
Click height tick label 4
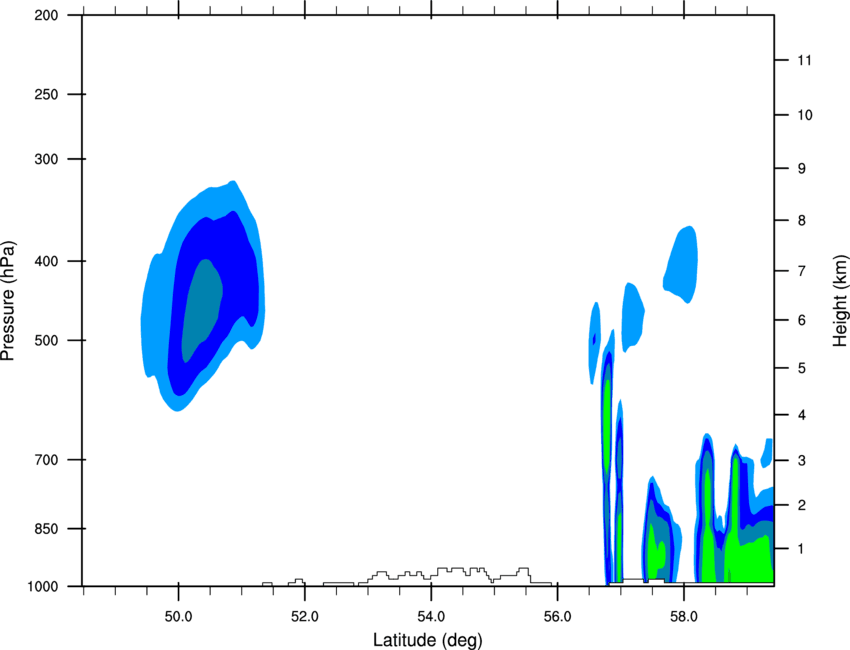tap(801, 415)
